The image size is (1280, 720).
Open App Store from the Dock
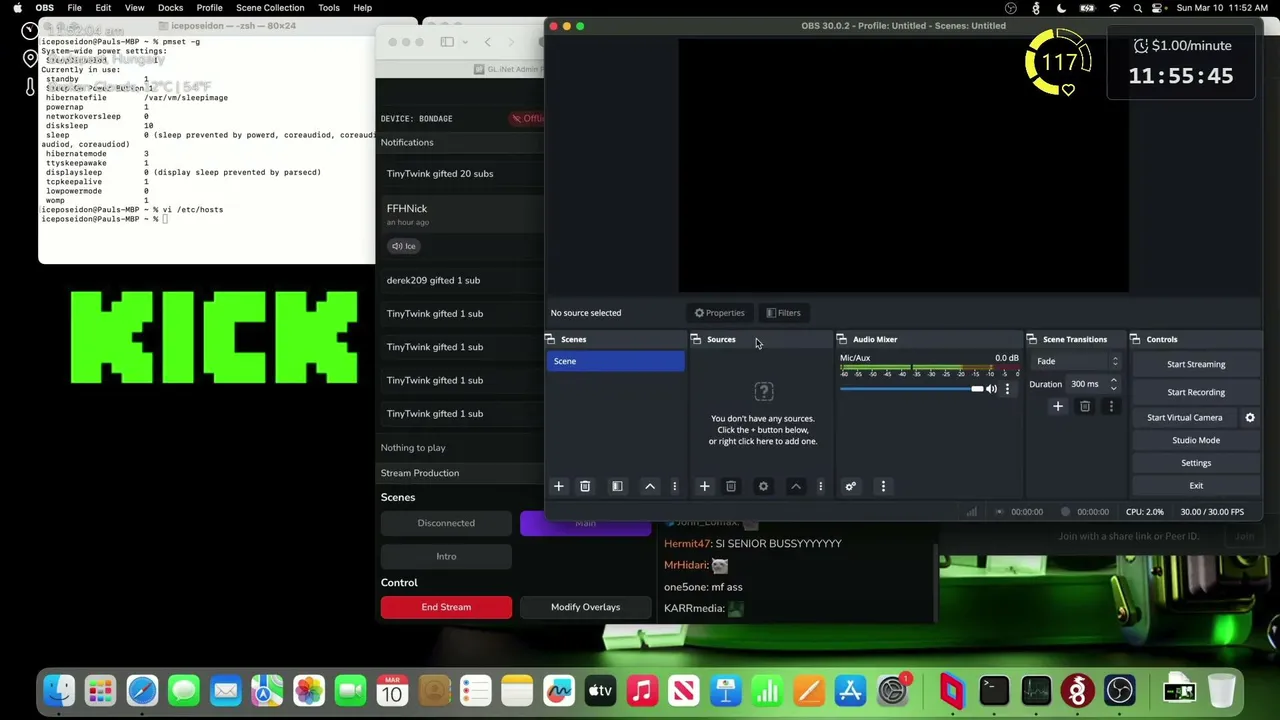pyautogui.click(x=850, y=690)
